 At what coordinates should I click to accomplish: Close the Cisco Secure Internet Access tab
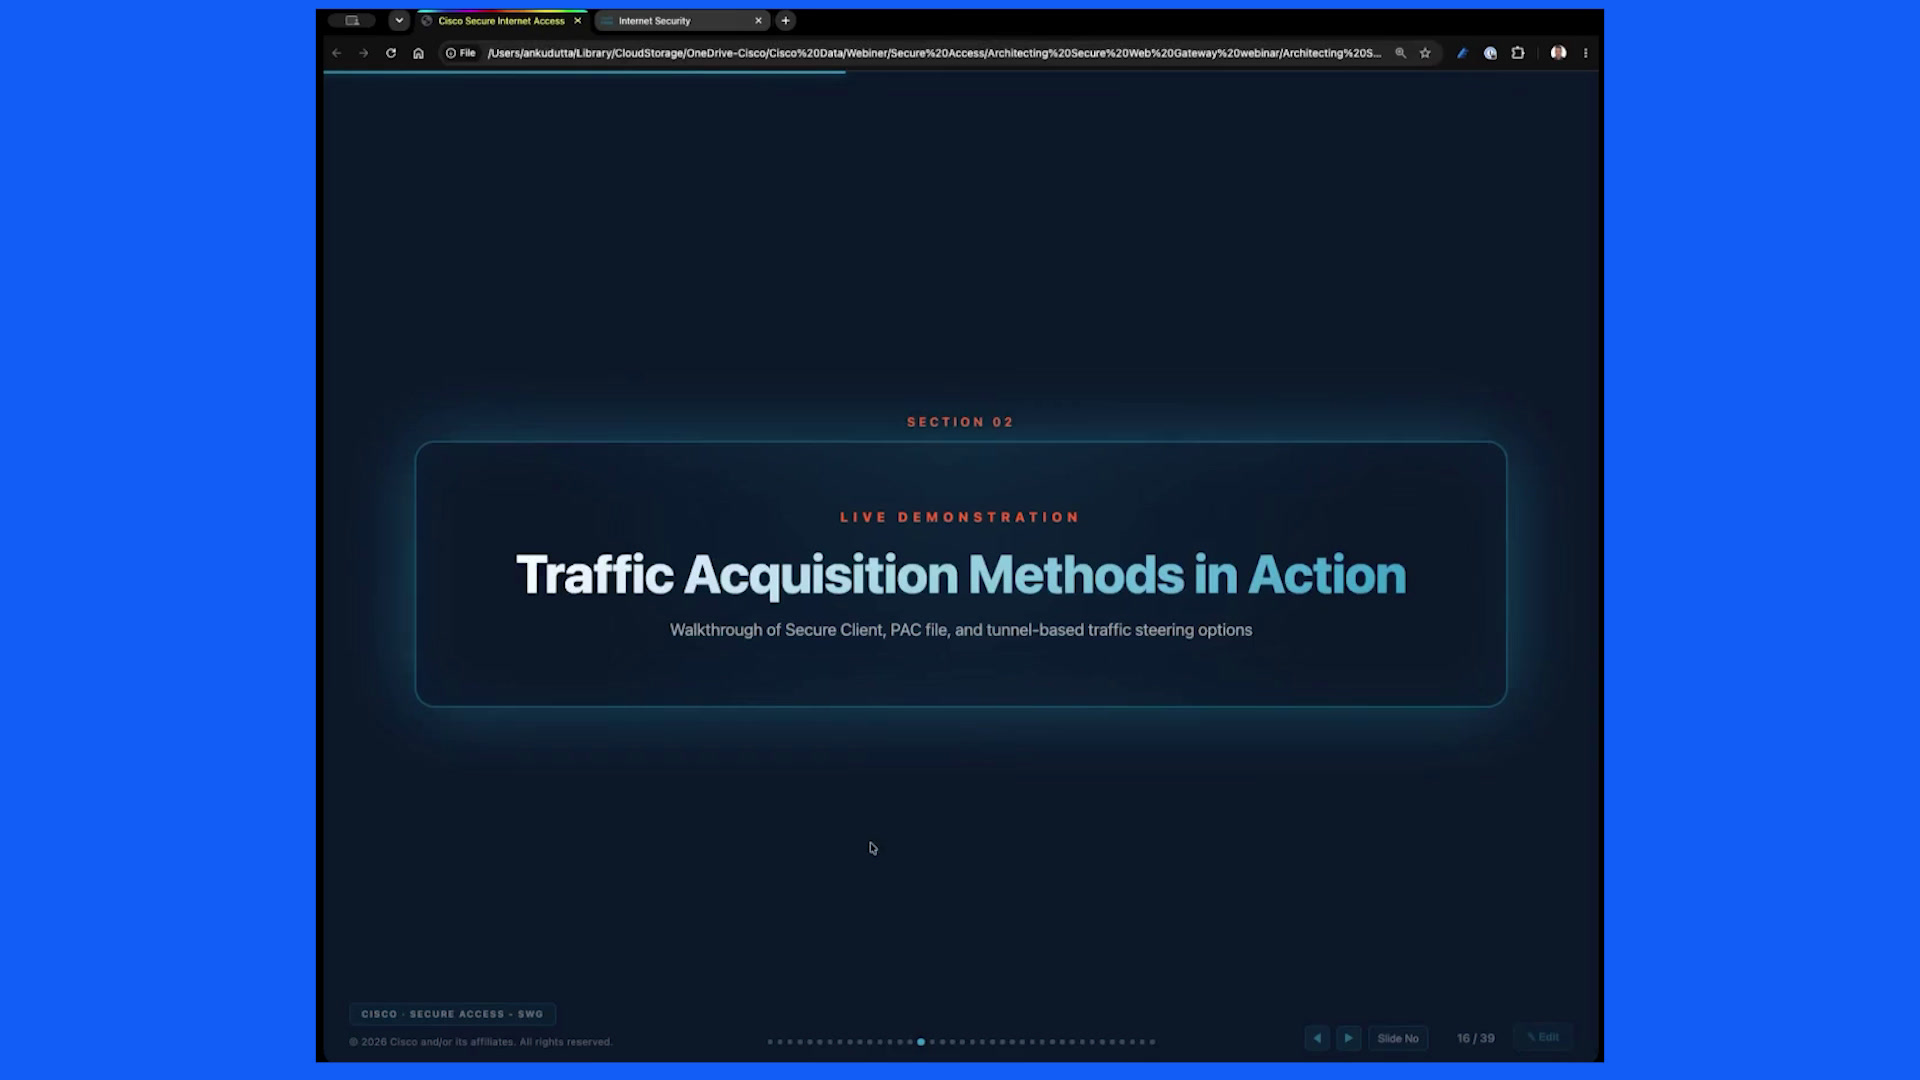click(x=577, y=20)
